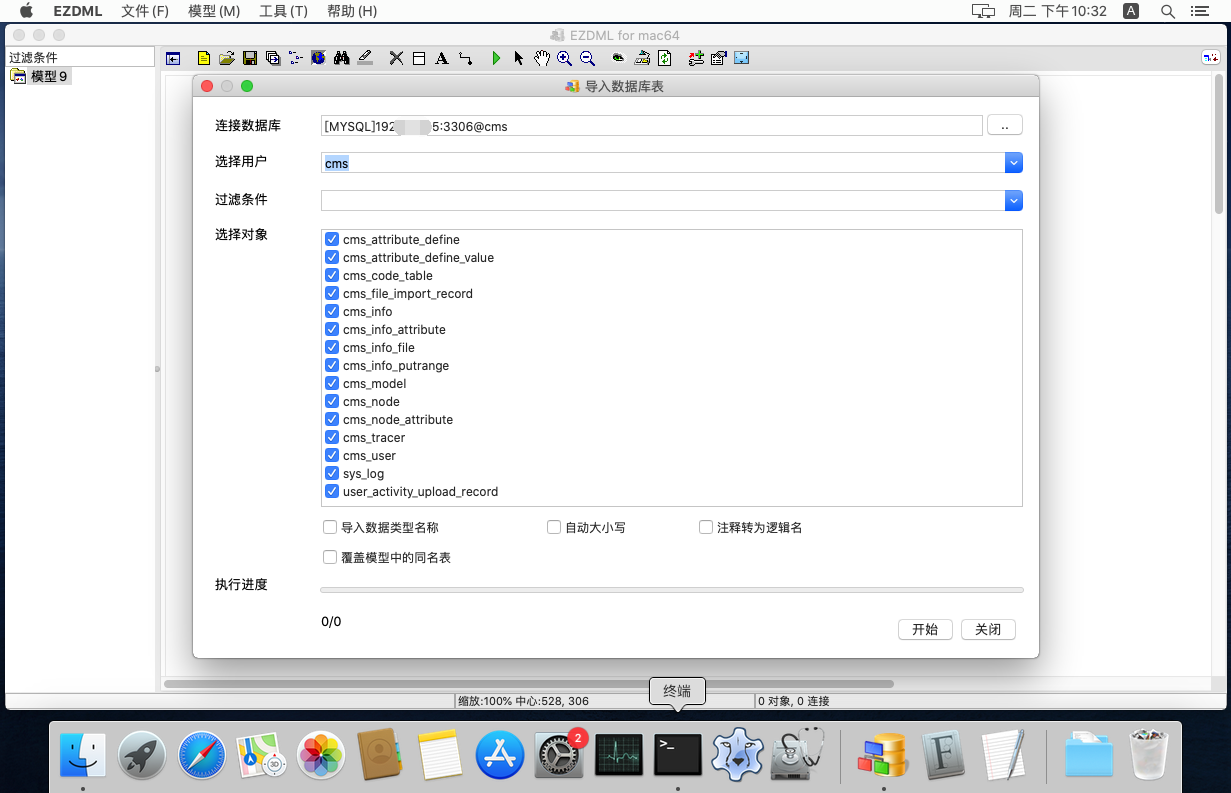The image size is (1231, 793).
Task: Enable 自动大小写 option
Action: click(554, 527)
